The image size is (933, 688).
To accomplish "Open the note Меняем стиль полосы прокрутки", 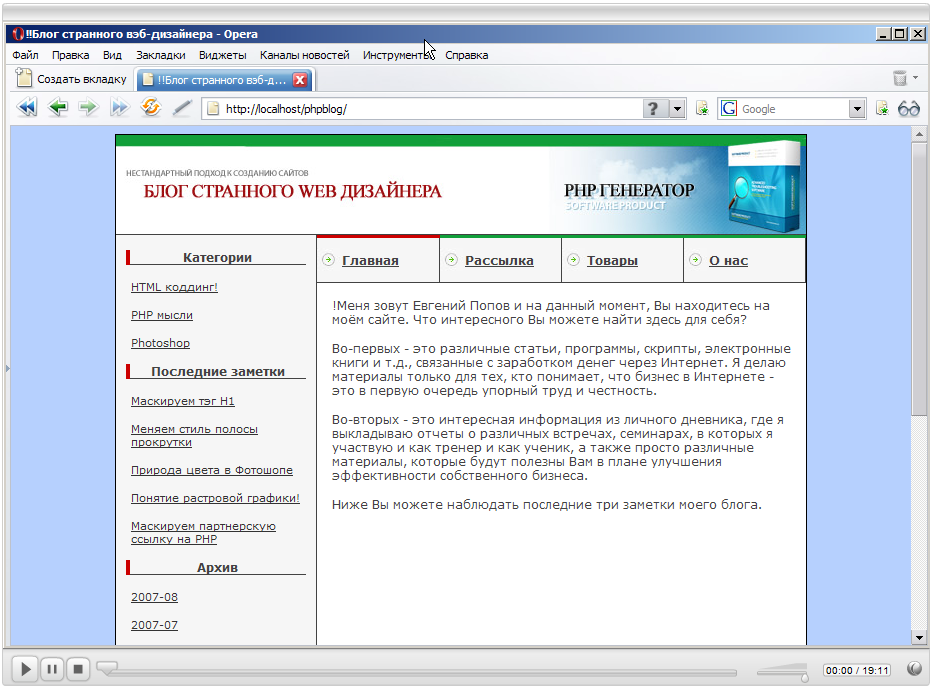I will tap(194, 436).
